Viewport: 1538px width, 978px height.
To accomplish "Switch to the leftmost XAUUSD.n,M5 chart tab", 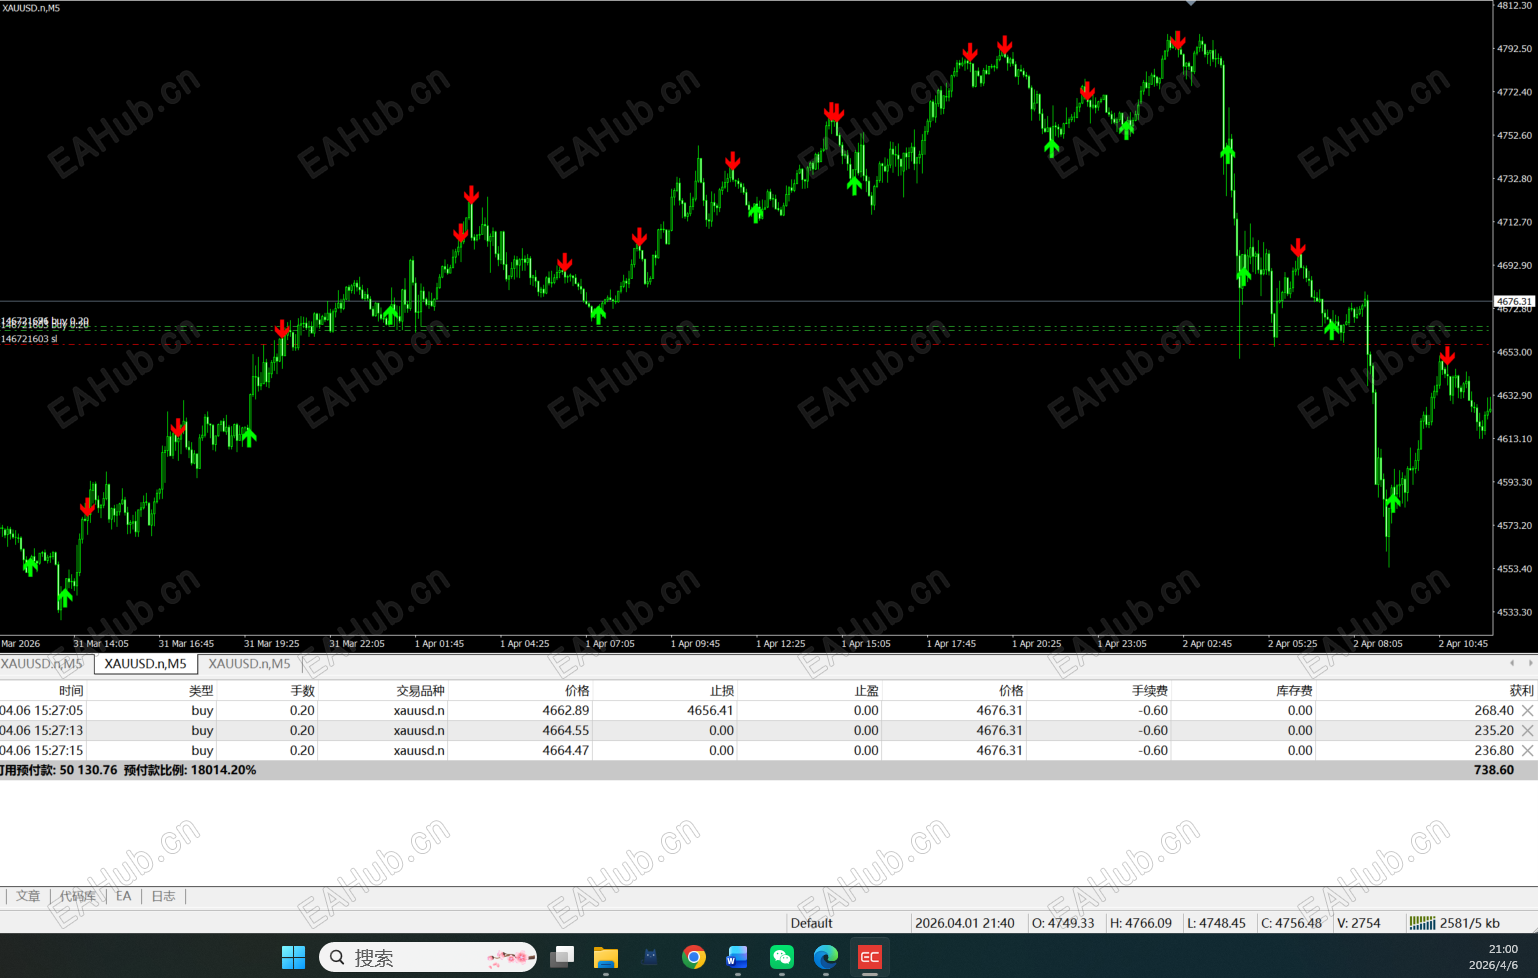I will click(42, 664).
